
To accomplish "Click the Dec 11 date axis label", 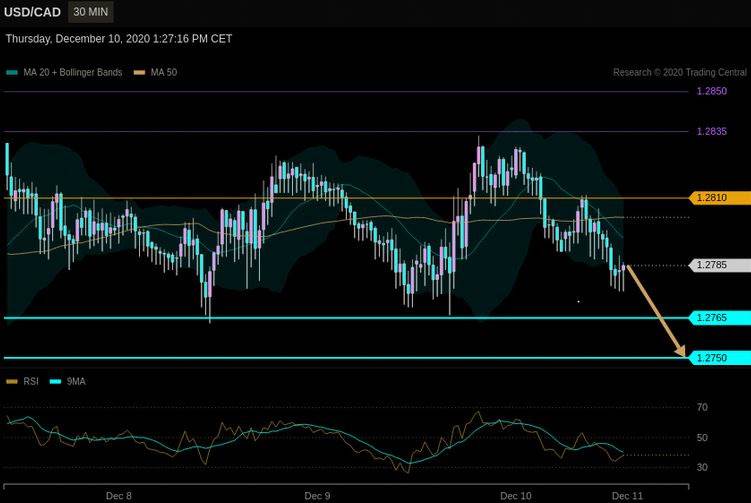I will 627,496.
